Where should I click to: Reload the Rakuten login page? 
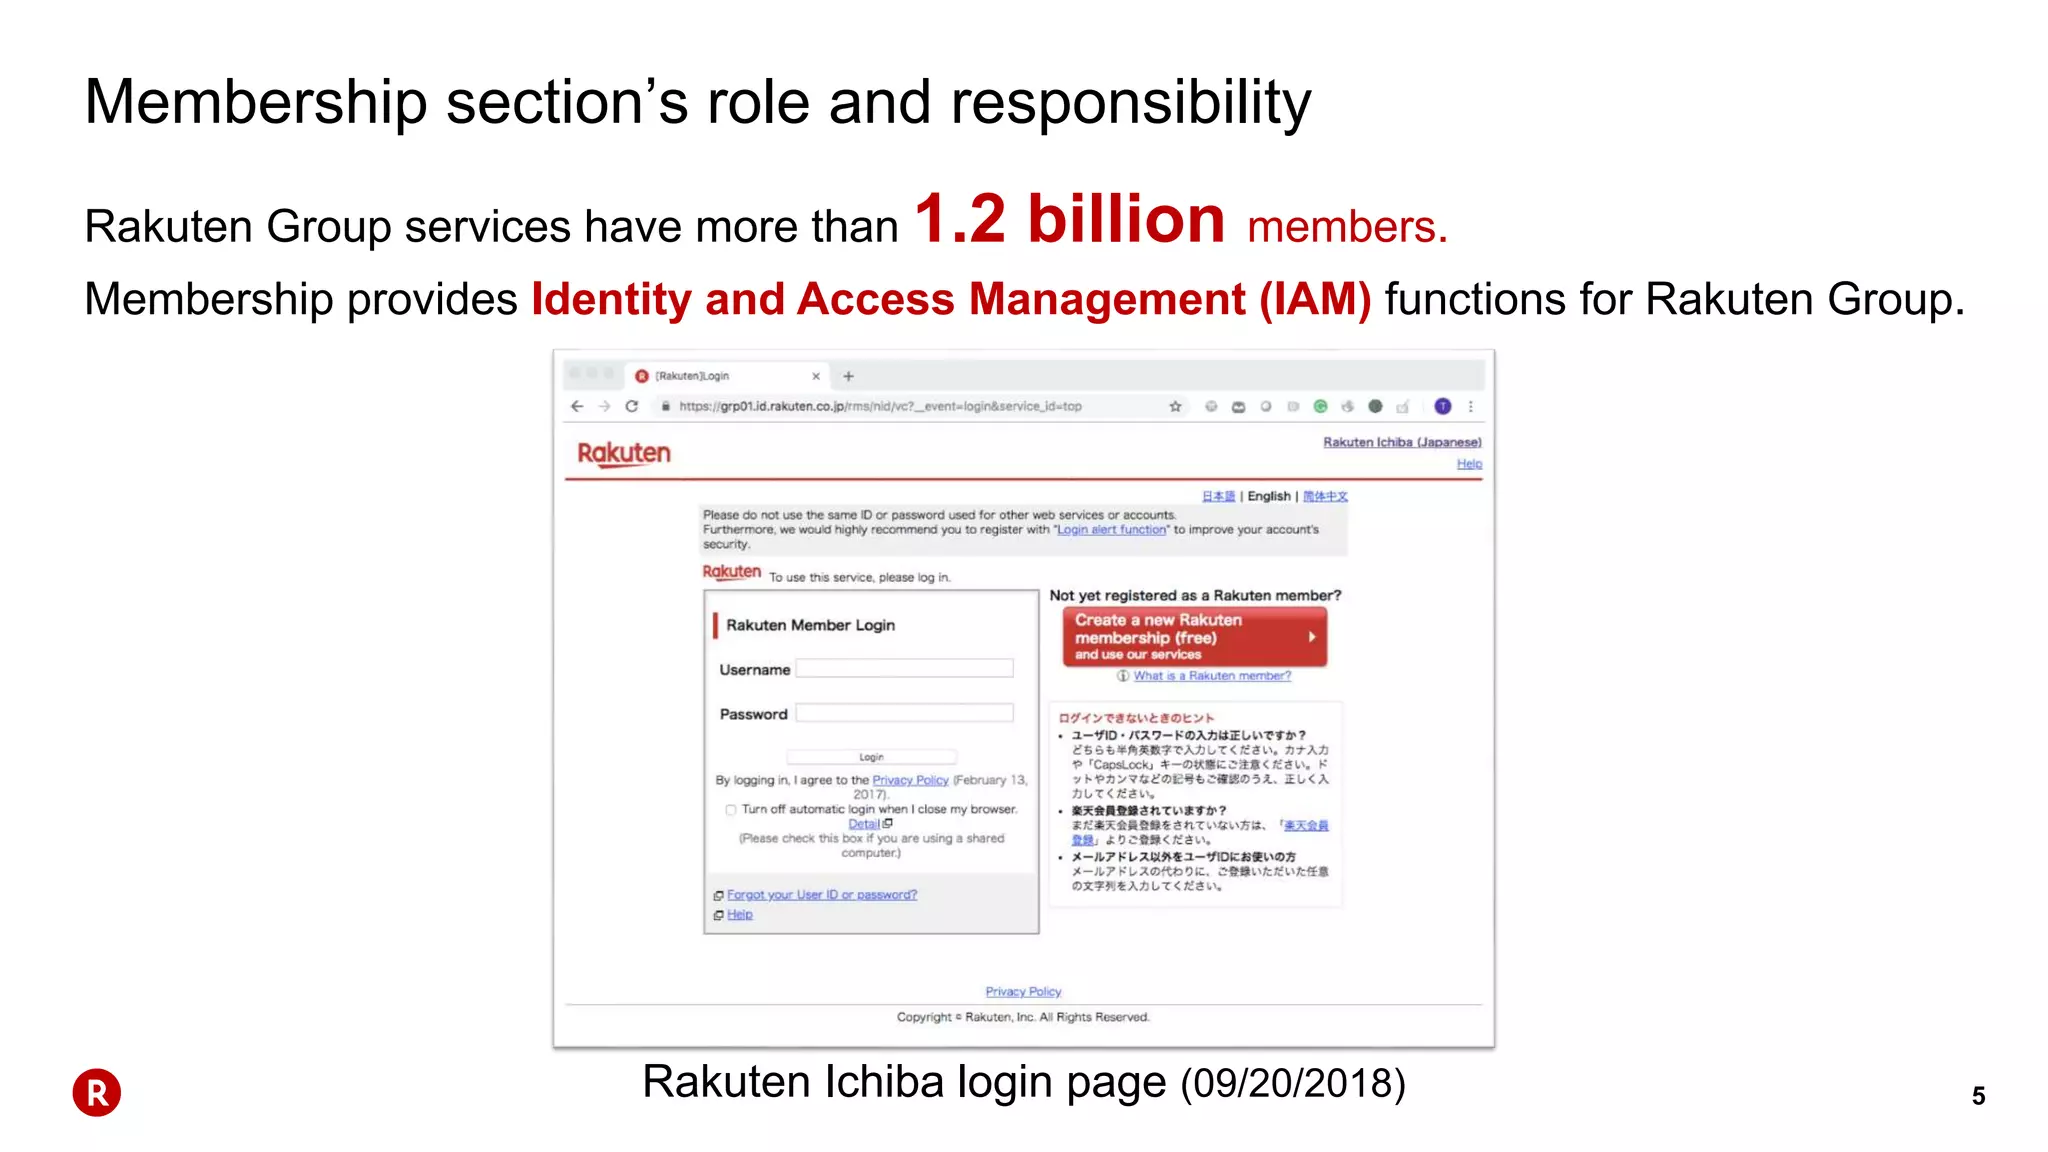(632, 406)
